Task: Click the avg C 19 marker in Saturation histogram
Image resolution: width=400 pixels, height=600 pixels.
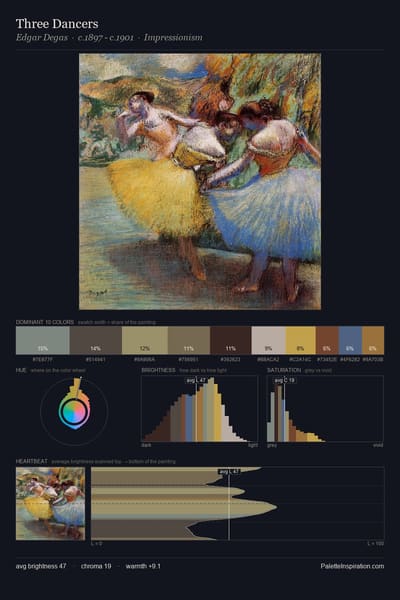Action: 285,380
